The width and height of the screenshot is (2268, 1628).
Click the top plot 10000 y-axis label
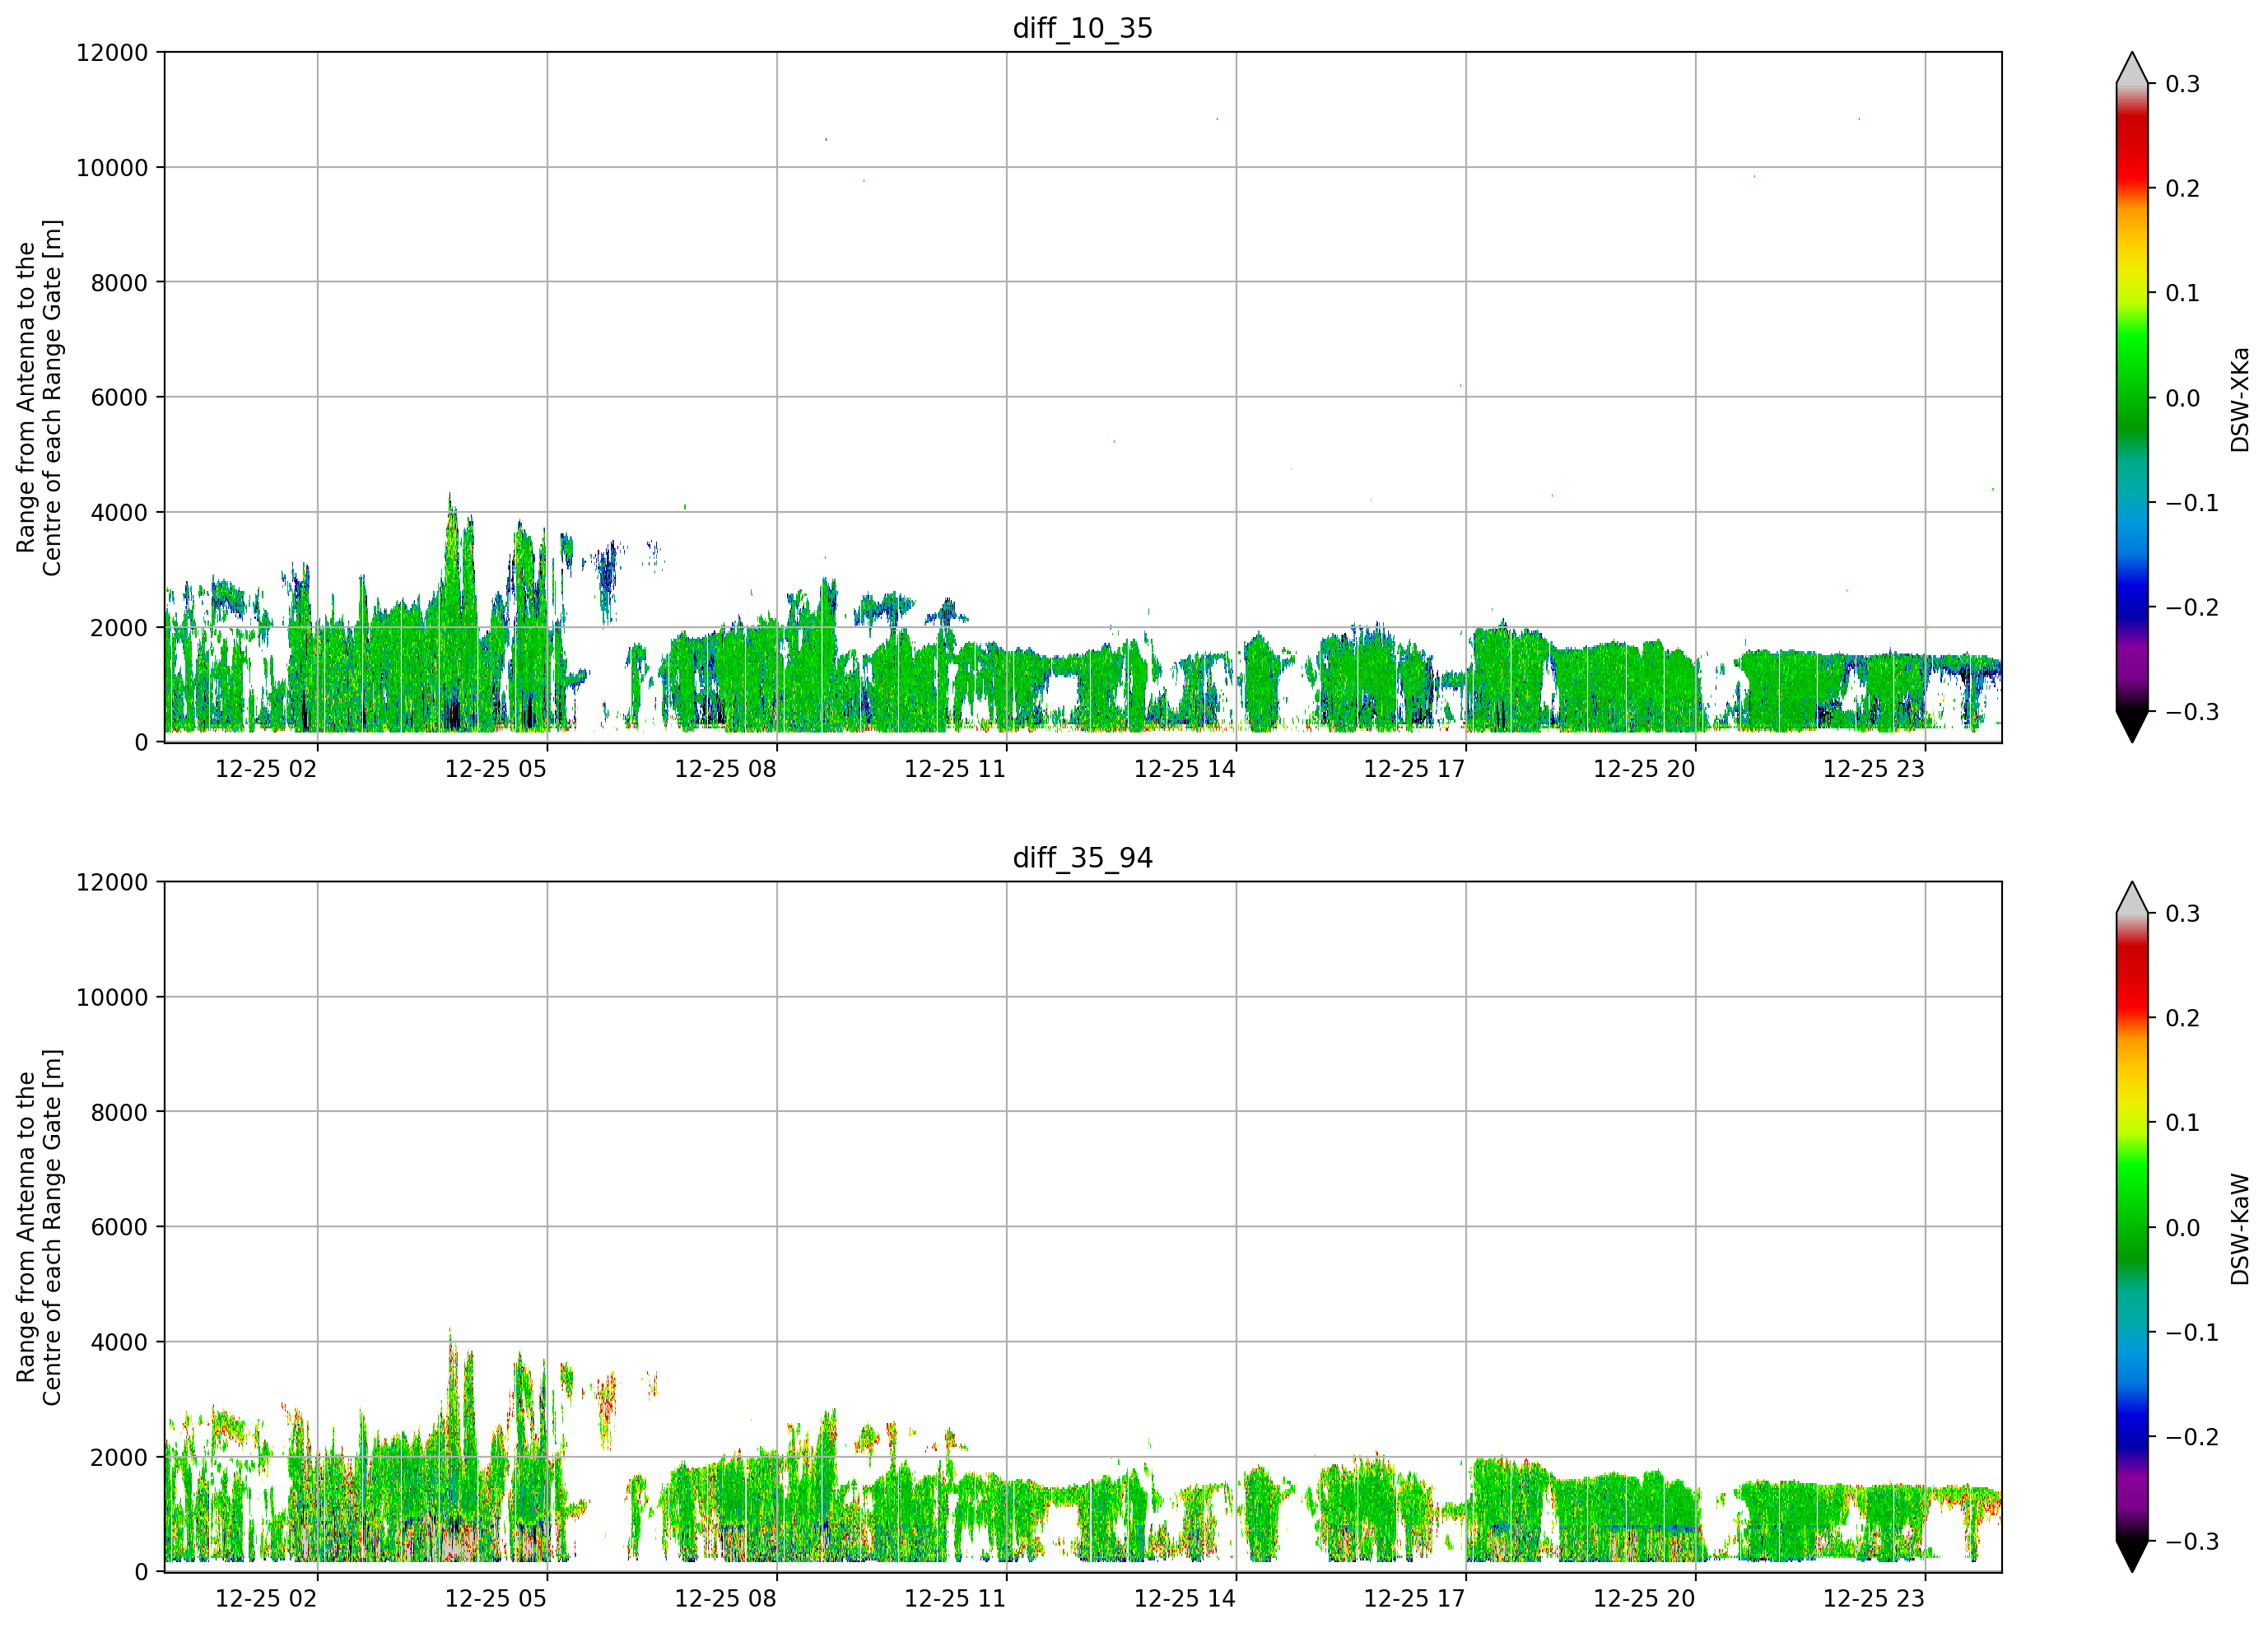112,168
